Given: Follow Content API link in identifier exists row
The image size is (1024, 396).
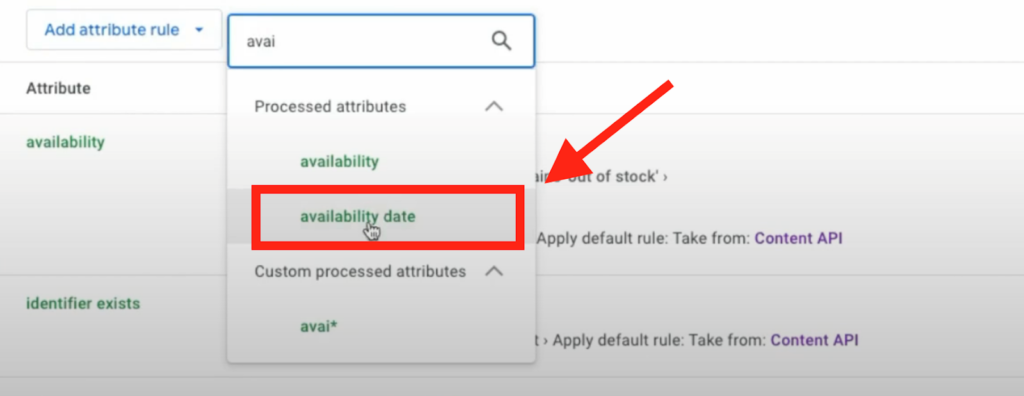Looking at the screenshot, I should pos(814,340).
